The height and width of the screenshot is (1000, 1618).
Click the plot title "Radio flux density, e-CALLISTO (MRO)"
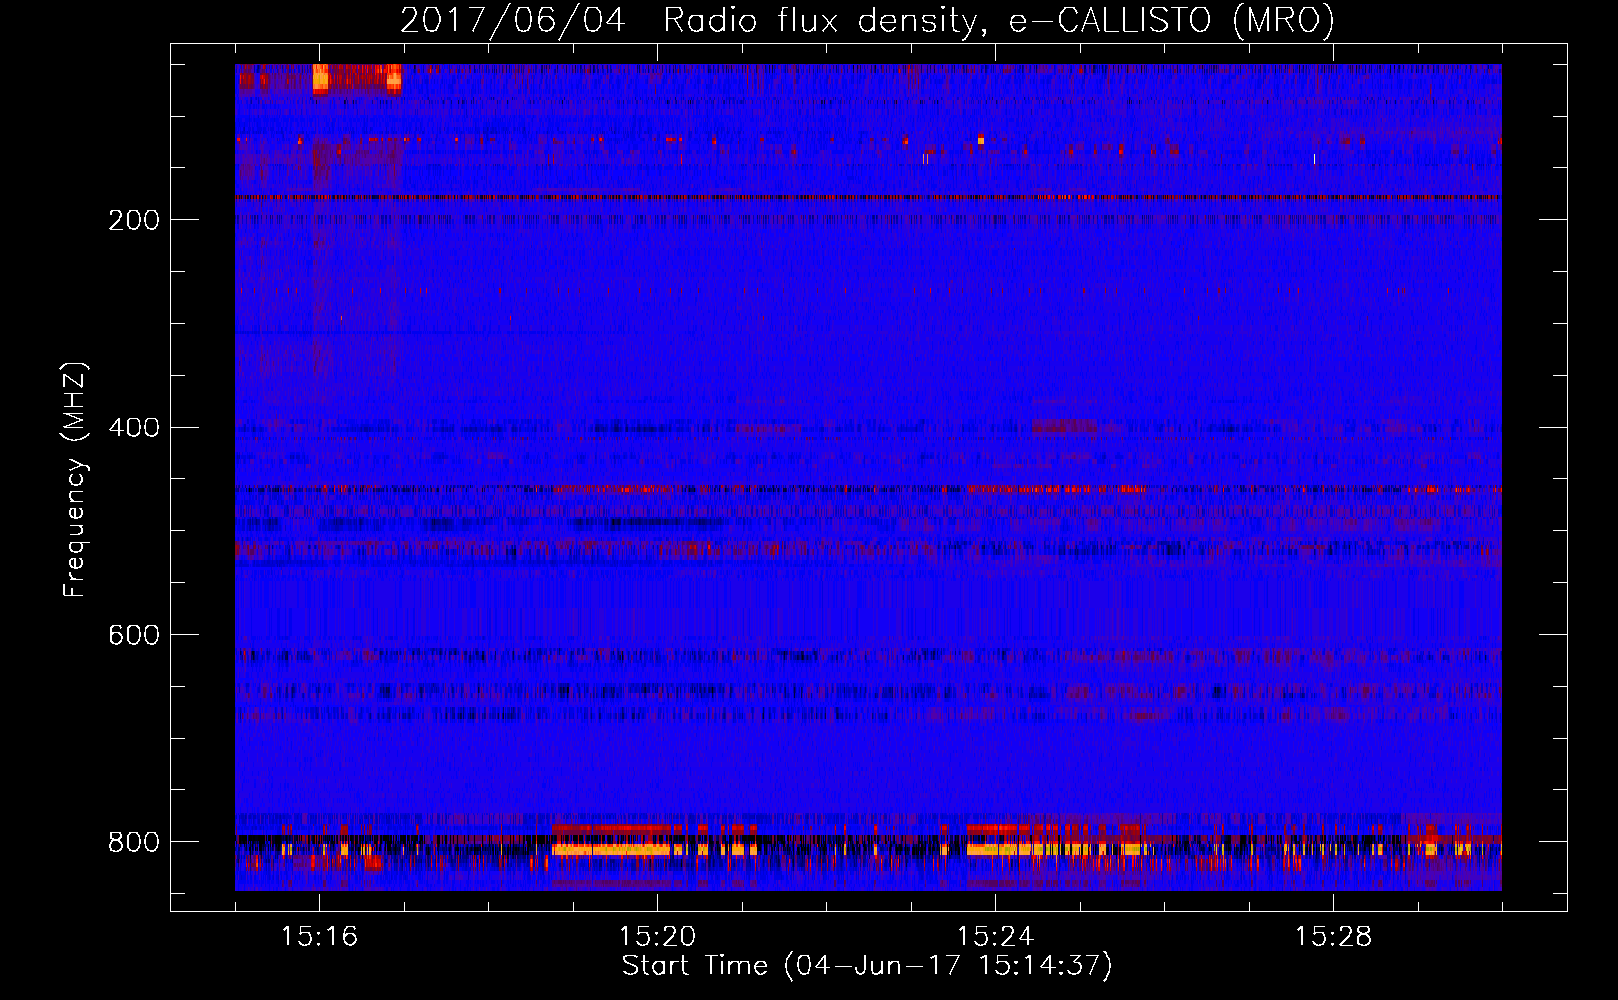coord(999,20)
